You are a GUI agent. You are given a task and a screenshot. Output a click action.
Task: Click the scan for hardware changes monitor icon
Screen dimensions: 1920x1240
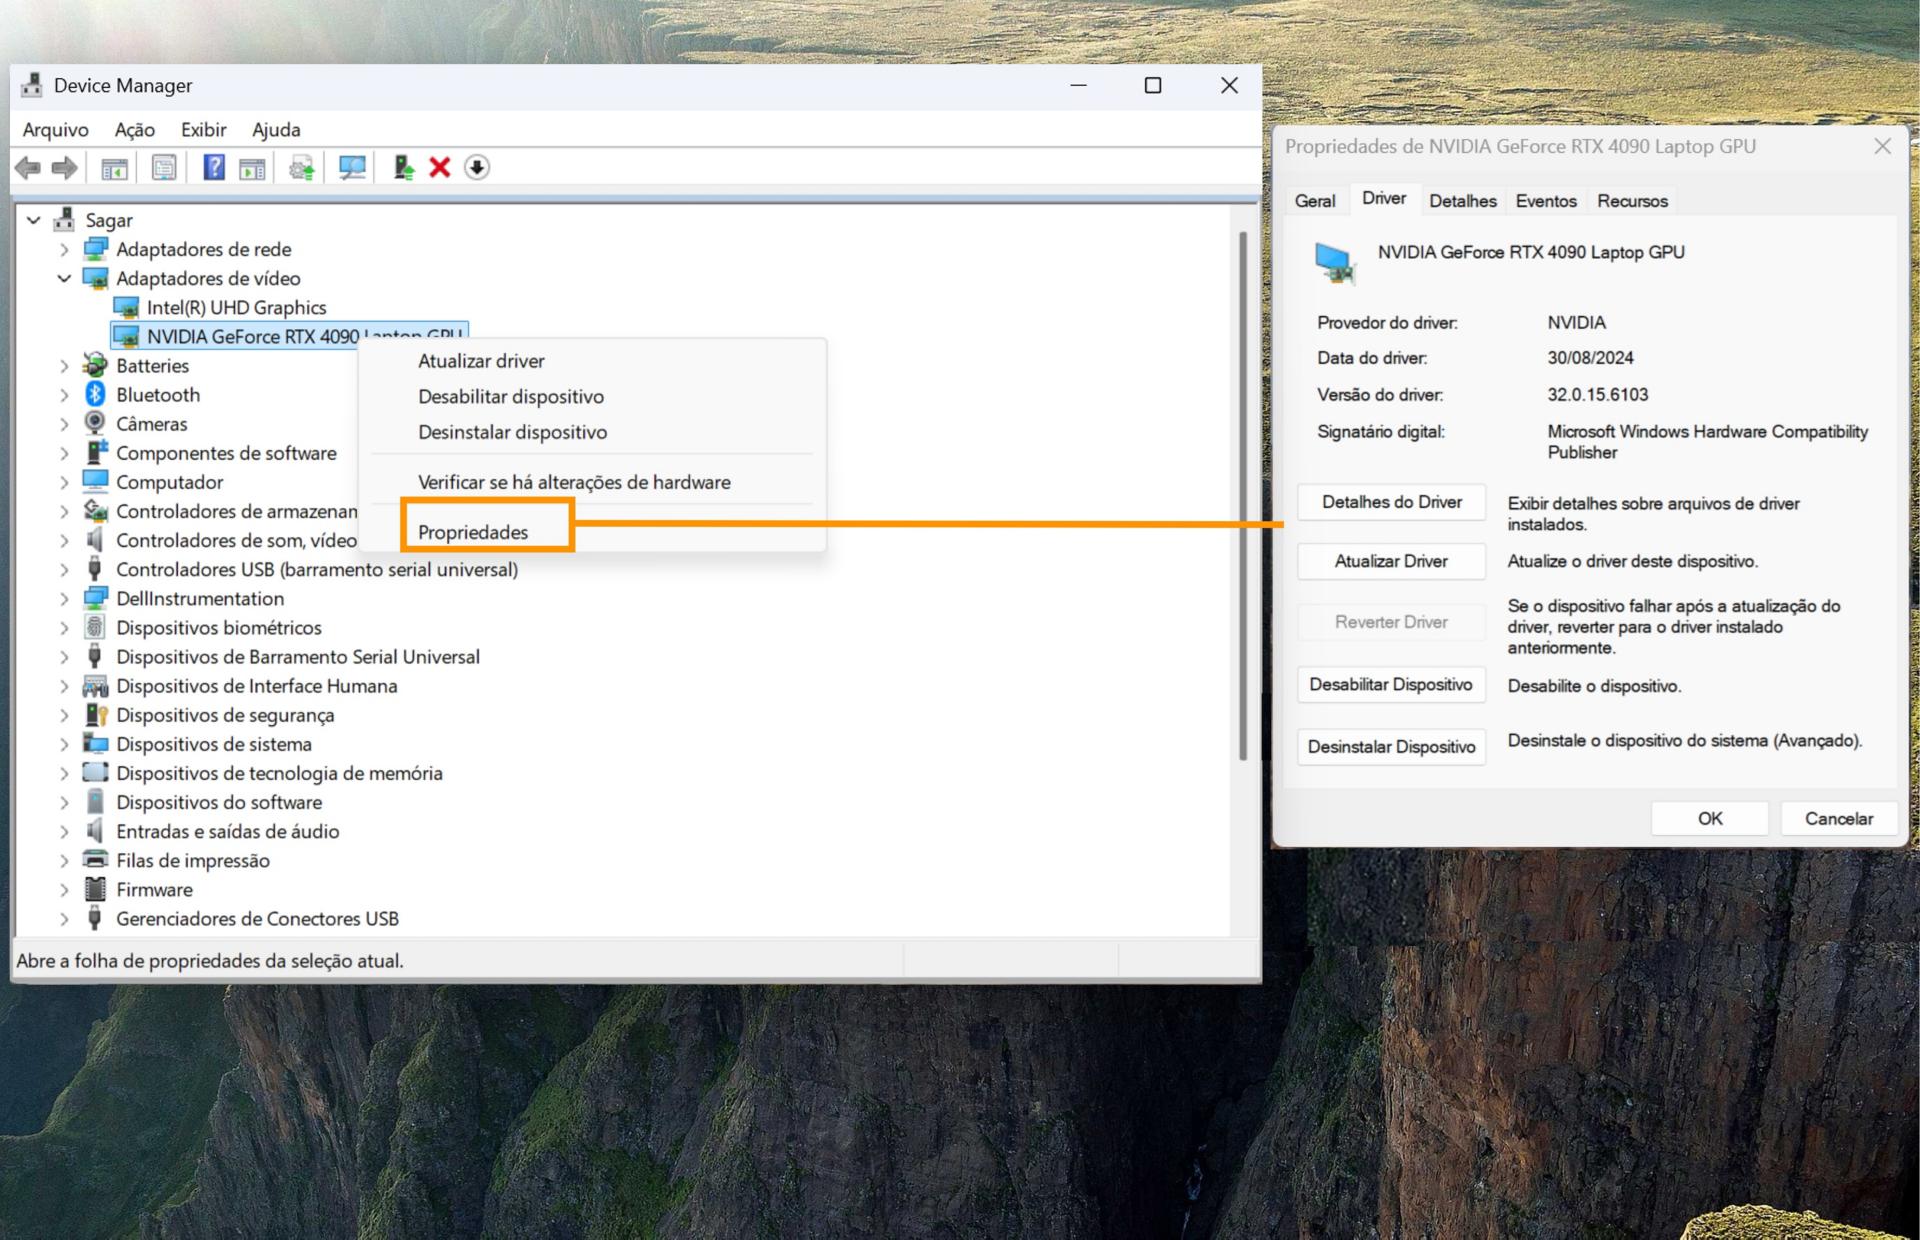pyautogui.click(x=352, y=167)
